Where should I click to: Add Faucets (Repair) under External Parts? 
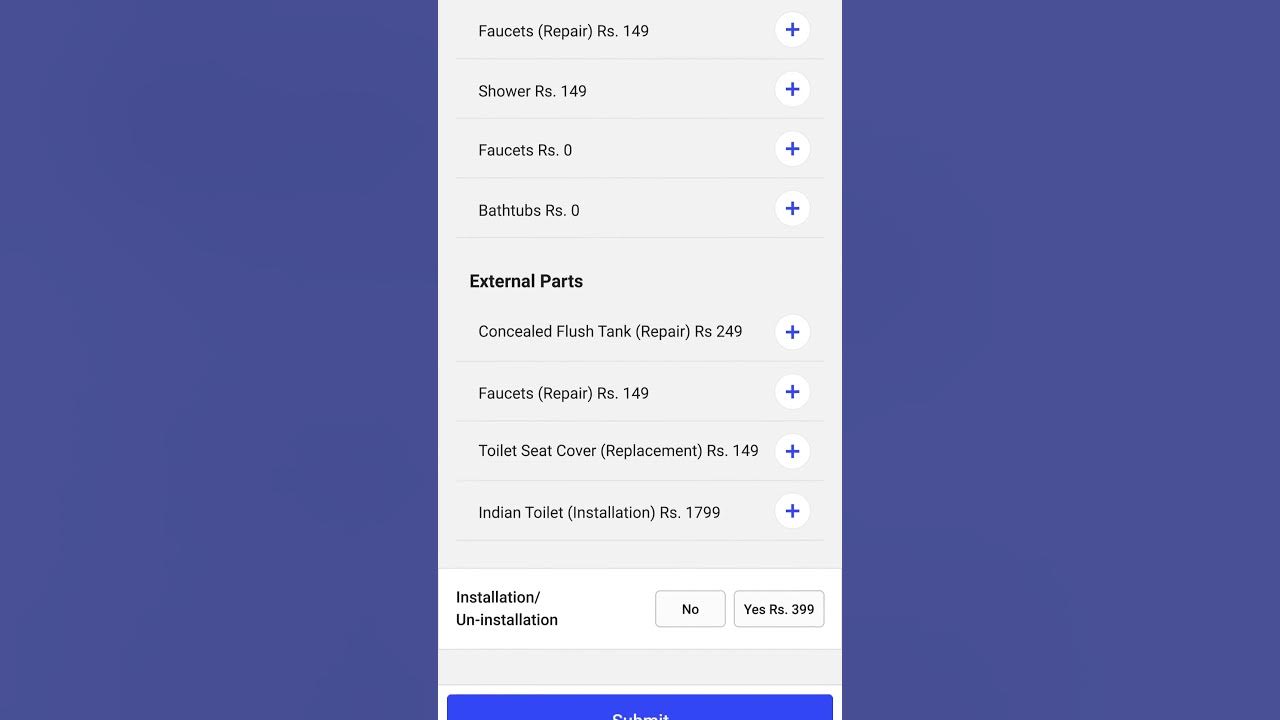[792, 392]
